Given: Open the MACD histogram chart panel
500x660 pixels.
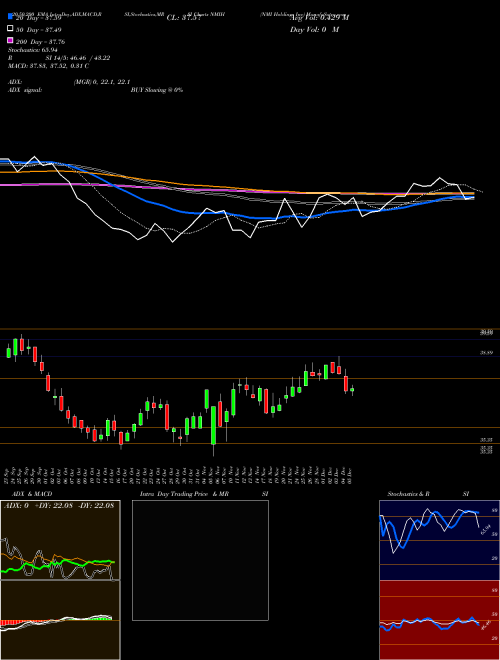Looking at the screenshot, I should point(60,620).
